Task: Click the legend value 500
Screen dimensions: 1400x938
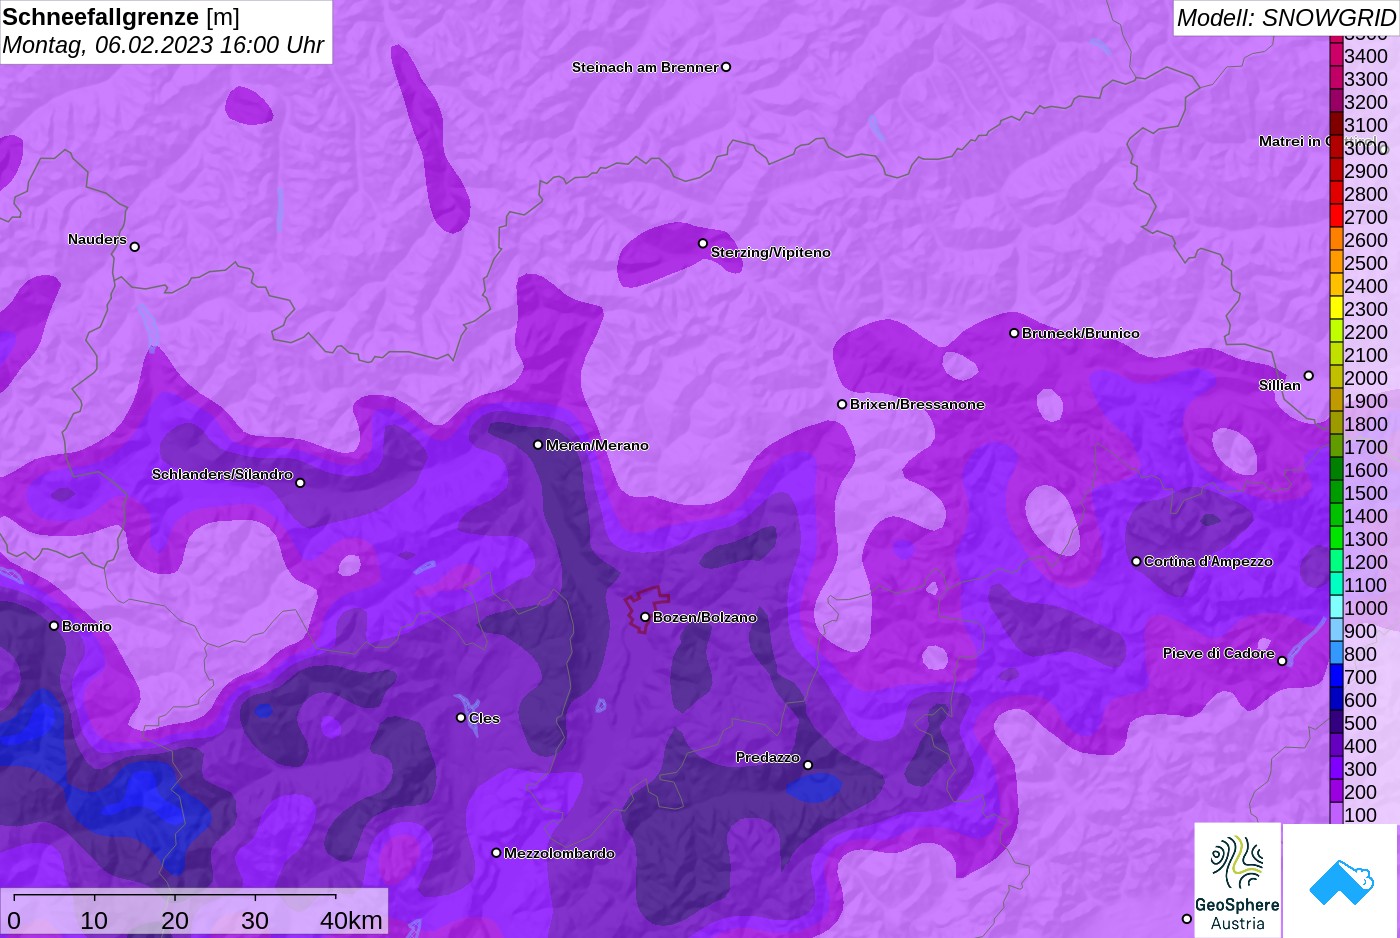Action: tap(1360, 723)
